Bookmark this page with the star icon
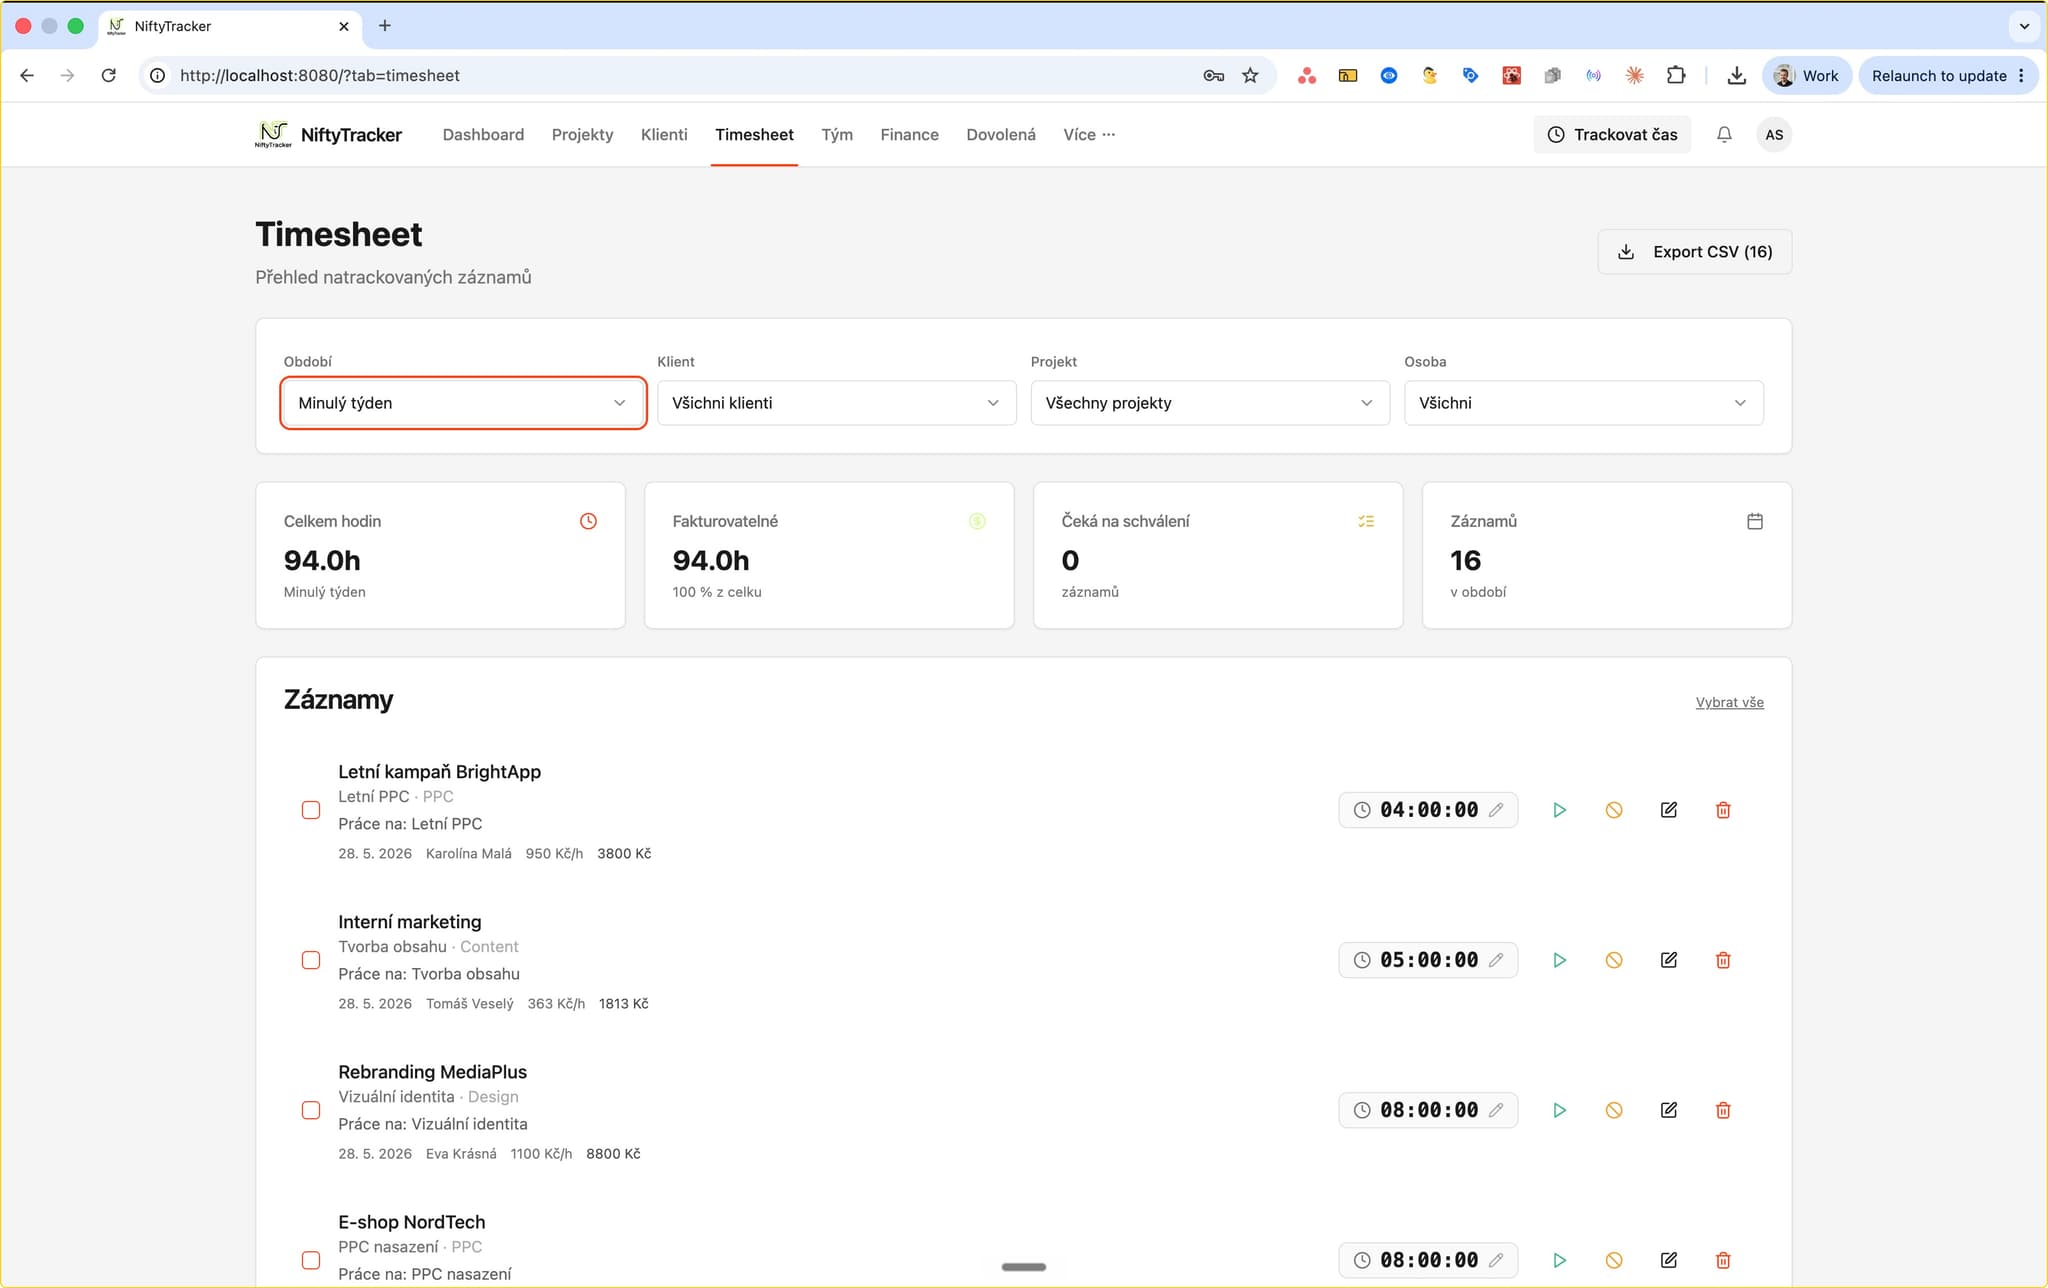Screen dimensions: 2048x1288 click(x=1250, y=75)
